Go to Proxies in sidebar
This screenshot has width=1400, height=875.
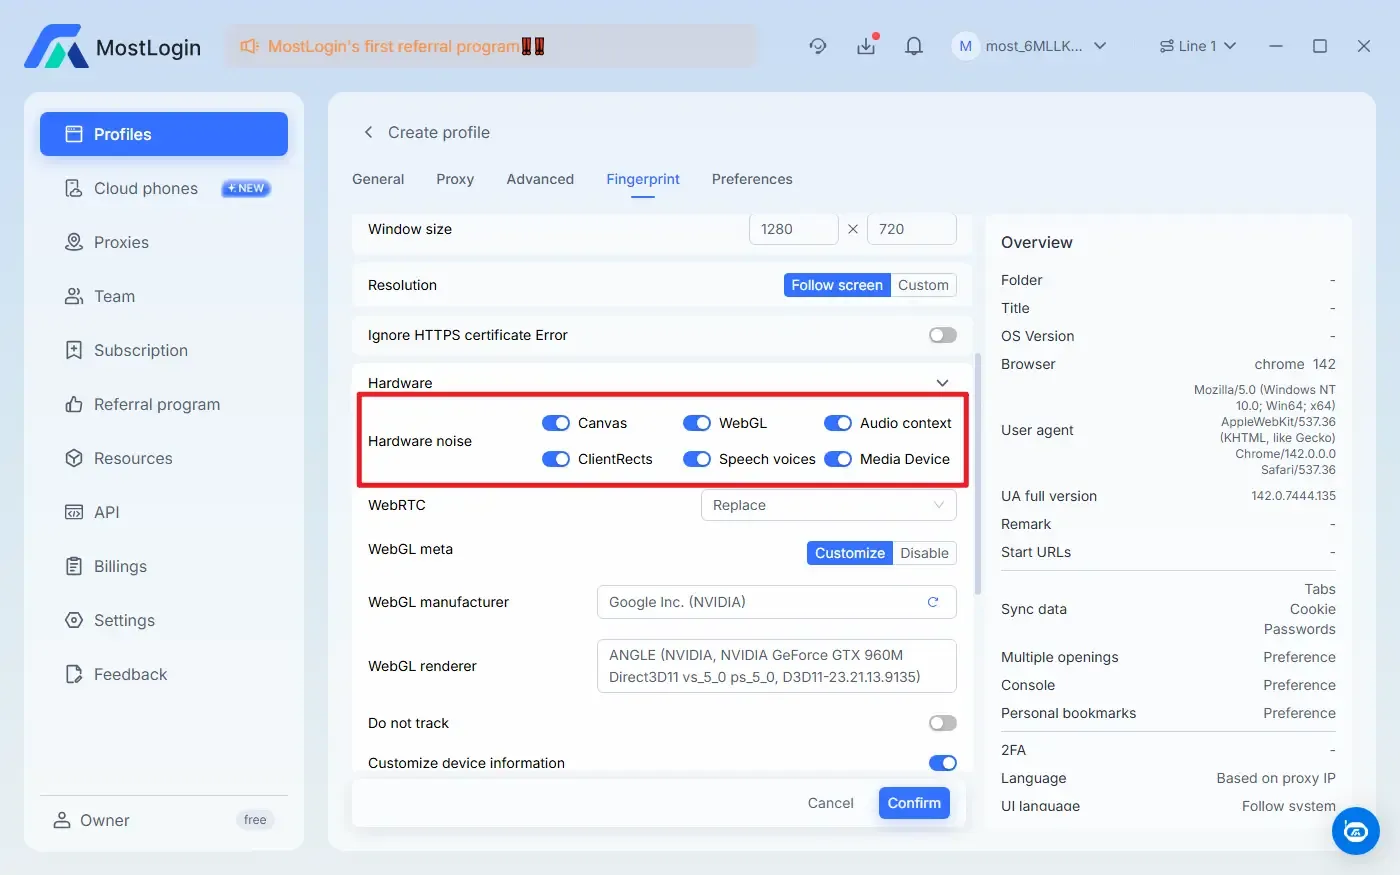pos(121,242)
